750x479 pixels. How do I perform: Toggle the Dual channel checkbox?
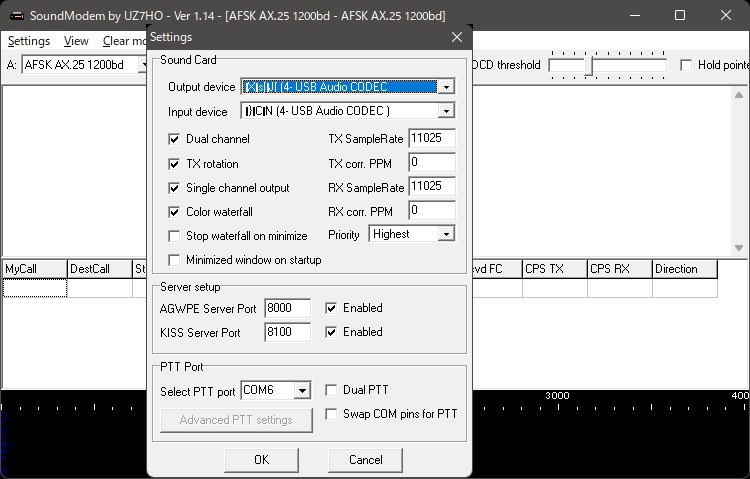point(175,139)
